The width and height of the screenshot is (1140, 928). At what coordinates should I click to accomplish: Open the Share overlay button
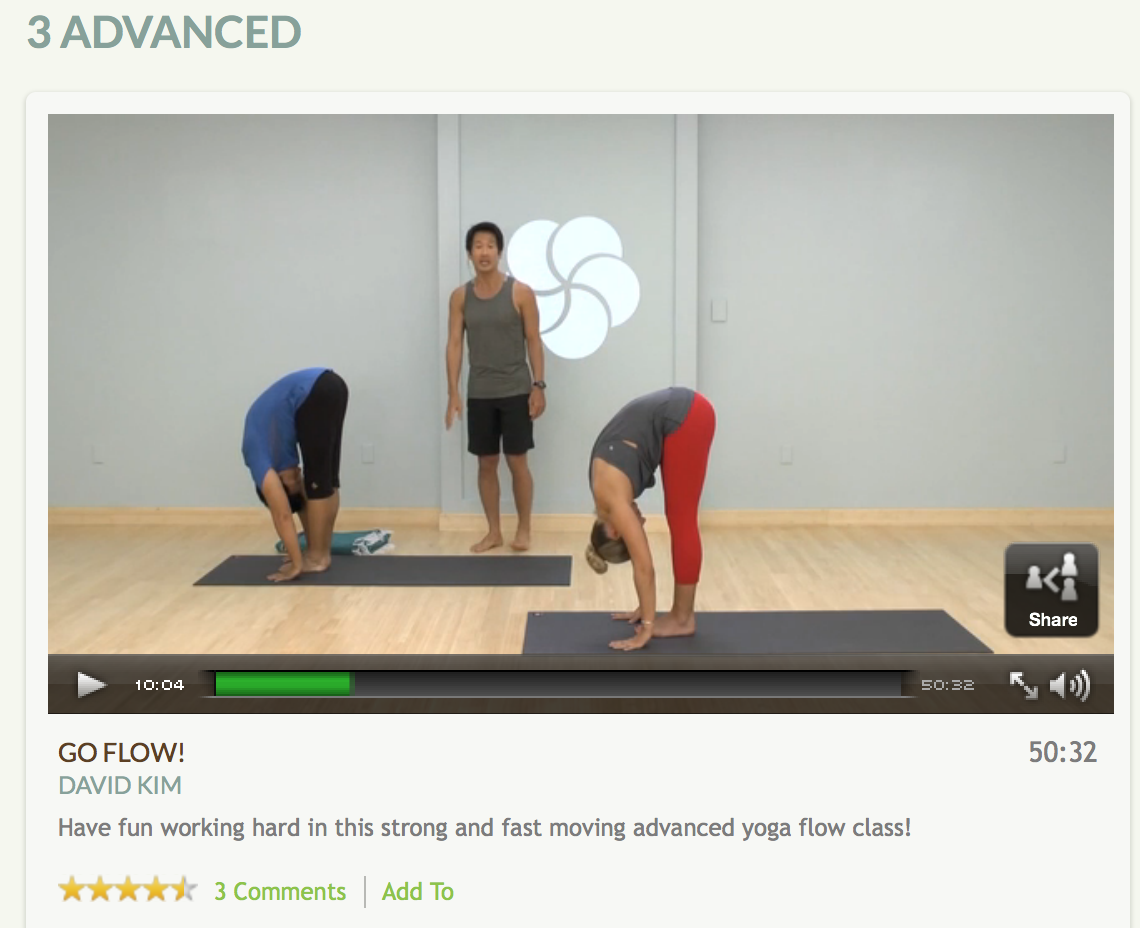1051,590
